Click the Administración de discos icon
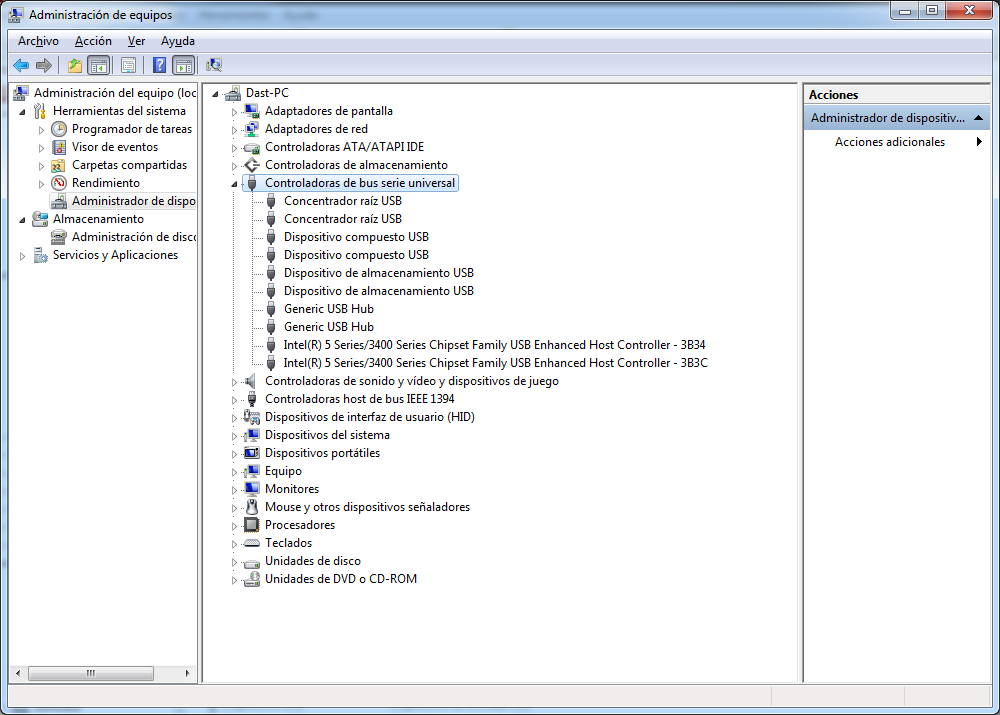Screen dimensions: 1000x715 click(59, 237)
